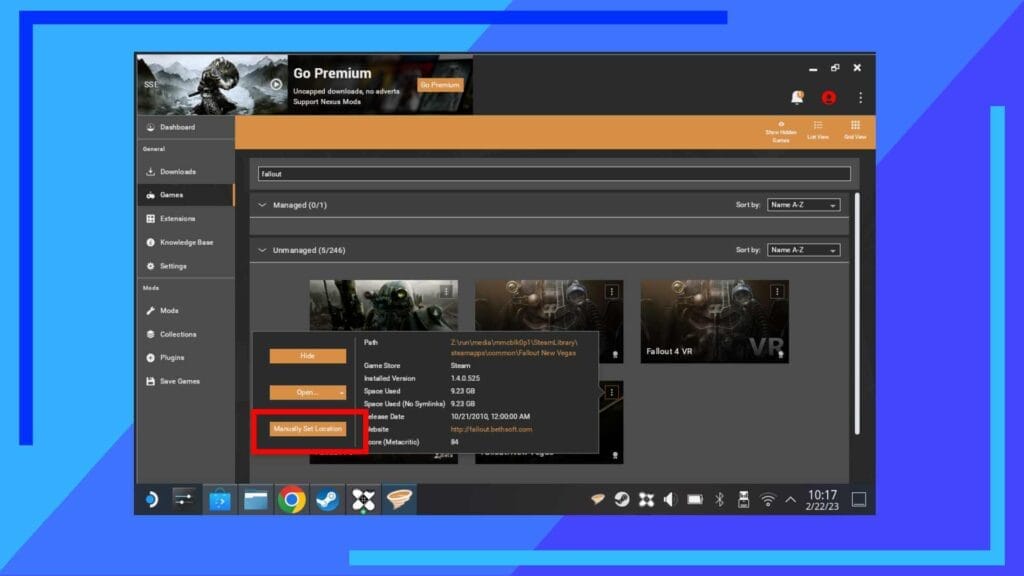Open system settings in taskbar
This screenshot has width=1024, height=576.
coord(184,500)
